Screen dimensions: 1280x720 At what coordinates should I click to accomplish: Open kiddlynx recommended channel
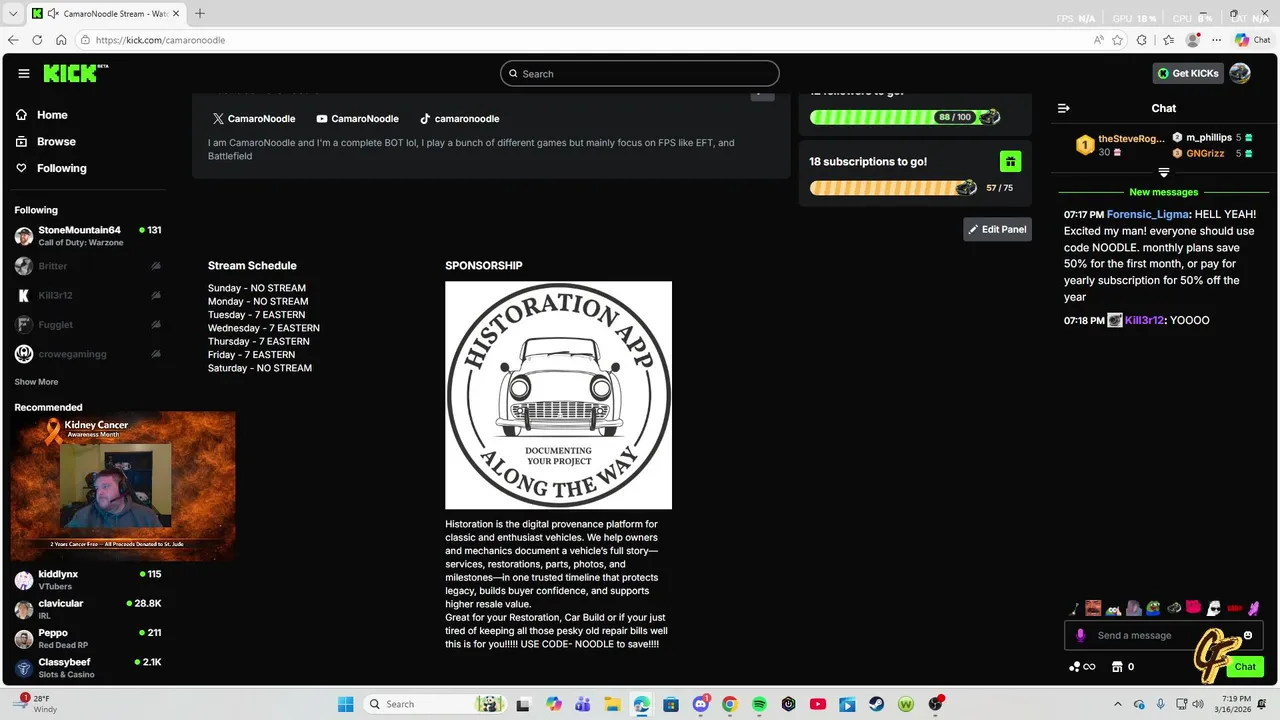tap(88, 580)
